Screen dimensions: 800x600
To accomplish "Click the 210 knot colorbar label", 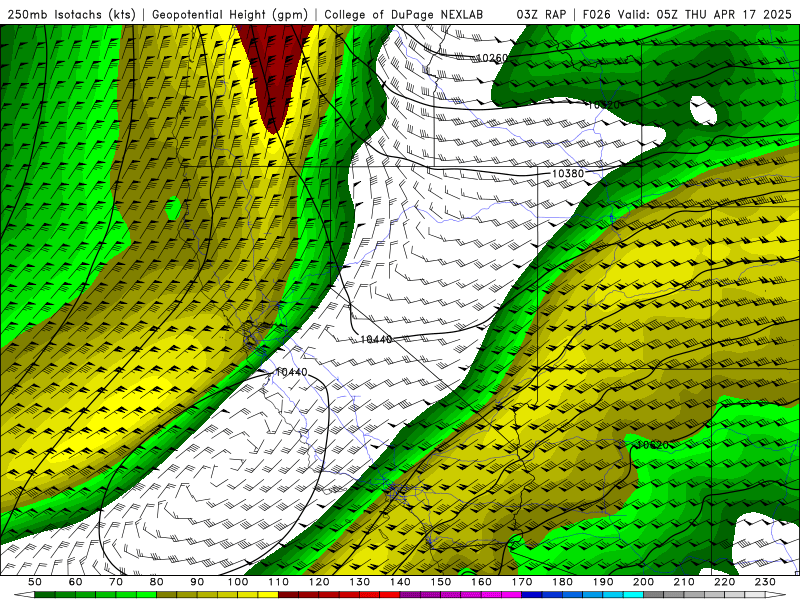I will tap(684, 582).
